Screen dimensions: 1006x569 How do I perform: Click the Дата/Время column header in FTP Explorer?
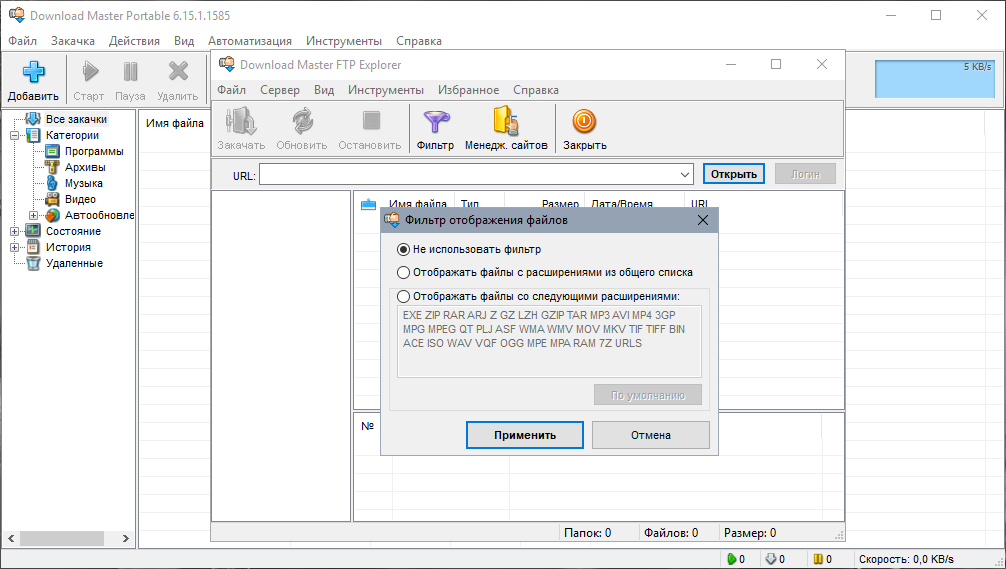(x=622, y=204)
